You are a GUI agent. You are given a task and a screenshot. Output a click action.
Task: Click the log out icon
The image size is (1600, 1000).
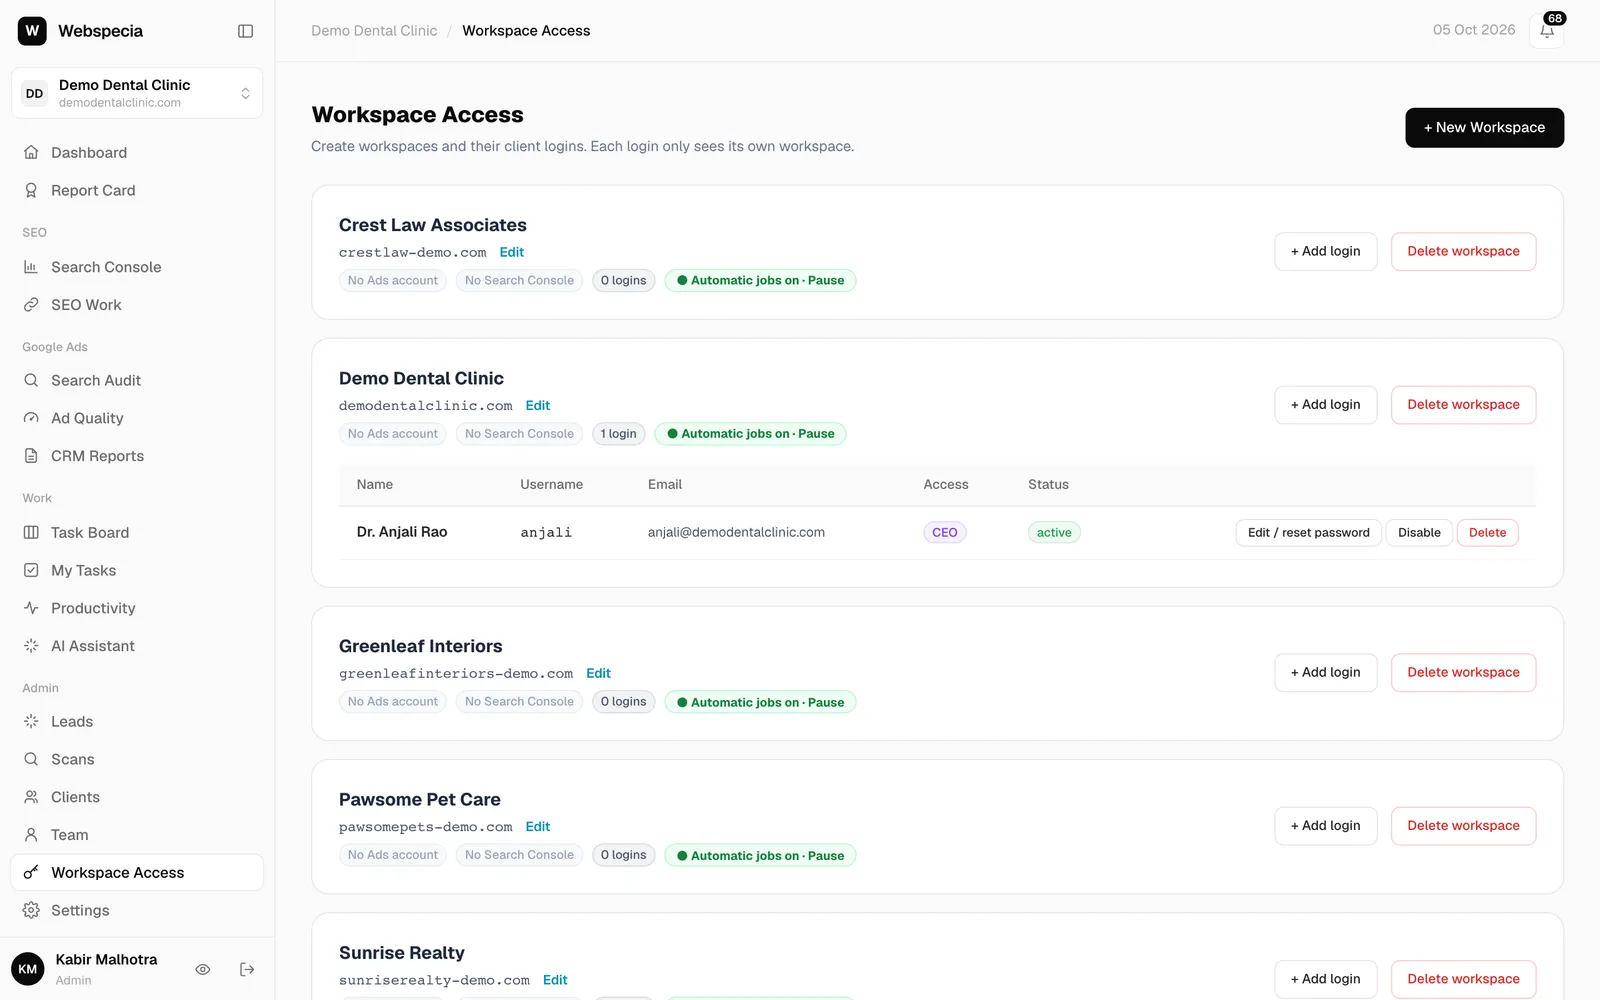click(247, 969)
